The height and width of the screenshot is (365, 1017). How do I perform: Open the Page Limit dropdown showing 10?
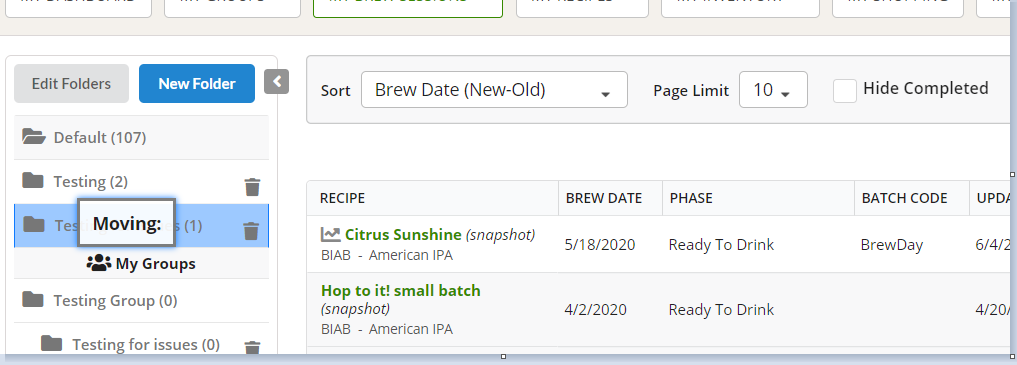pos(773,89)
